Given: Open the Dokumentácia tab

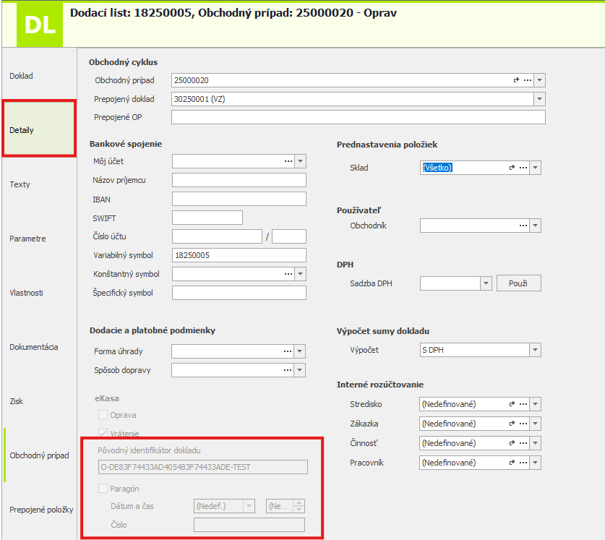Looking at the screenshot, I should tap(34, 347).
